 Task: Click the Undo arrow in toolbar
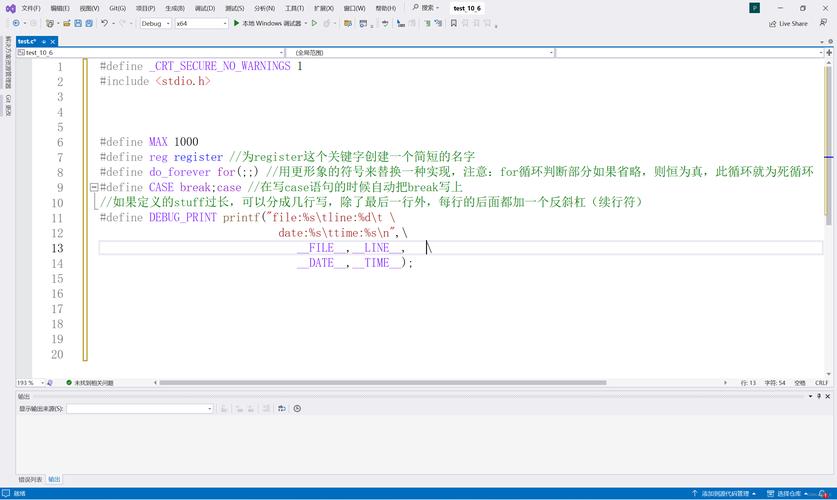pos(104,23)
